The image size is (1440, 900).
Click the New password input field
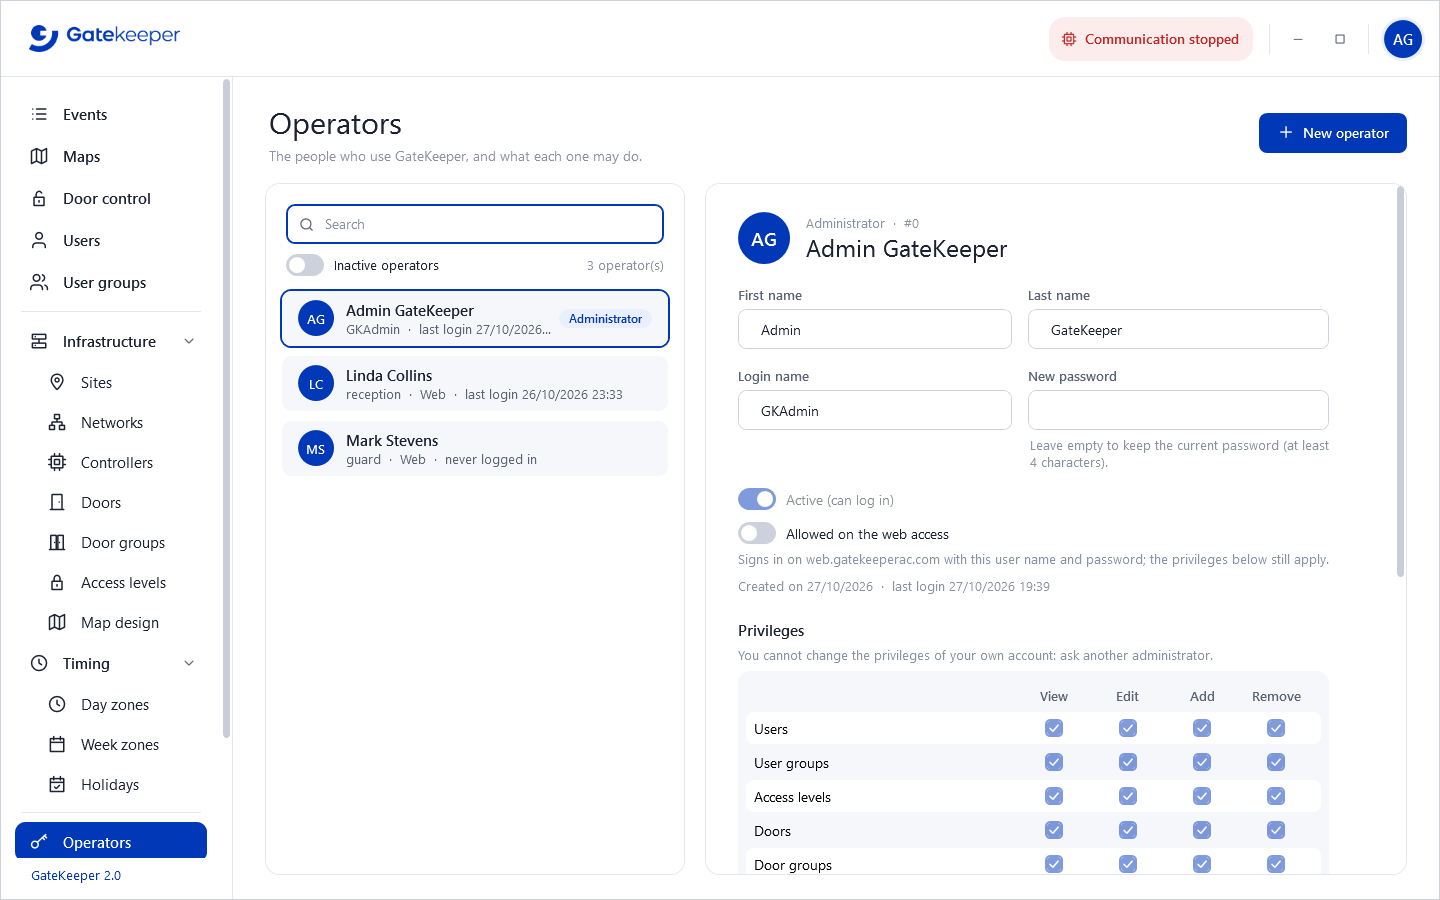[1178, 410]
